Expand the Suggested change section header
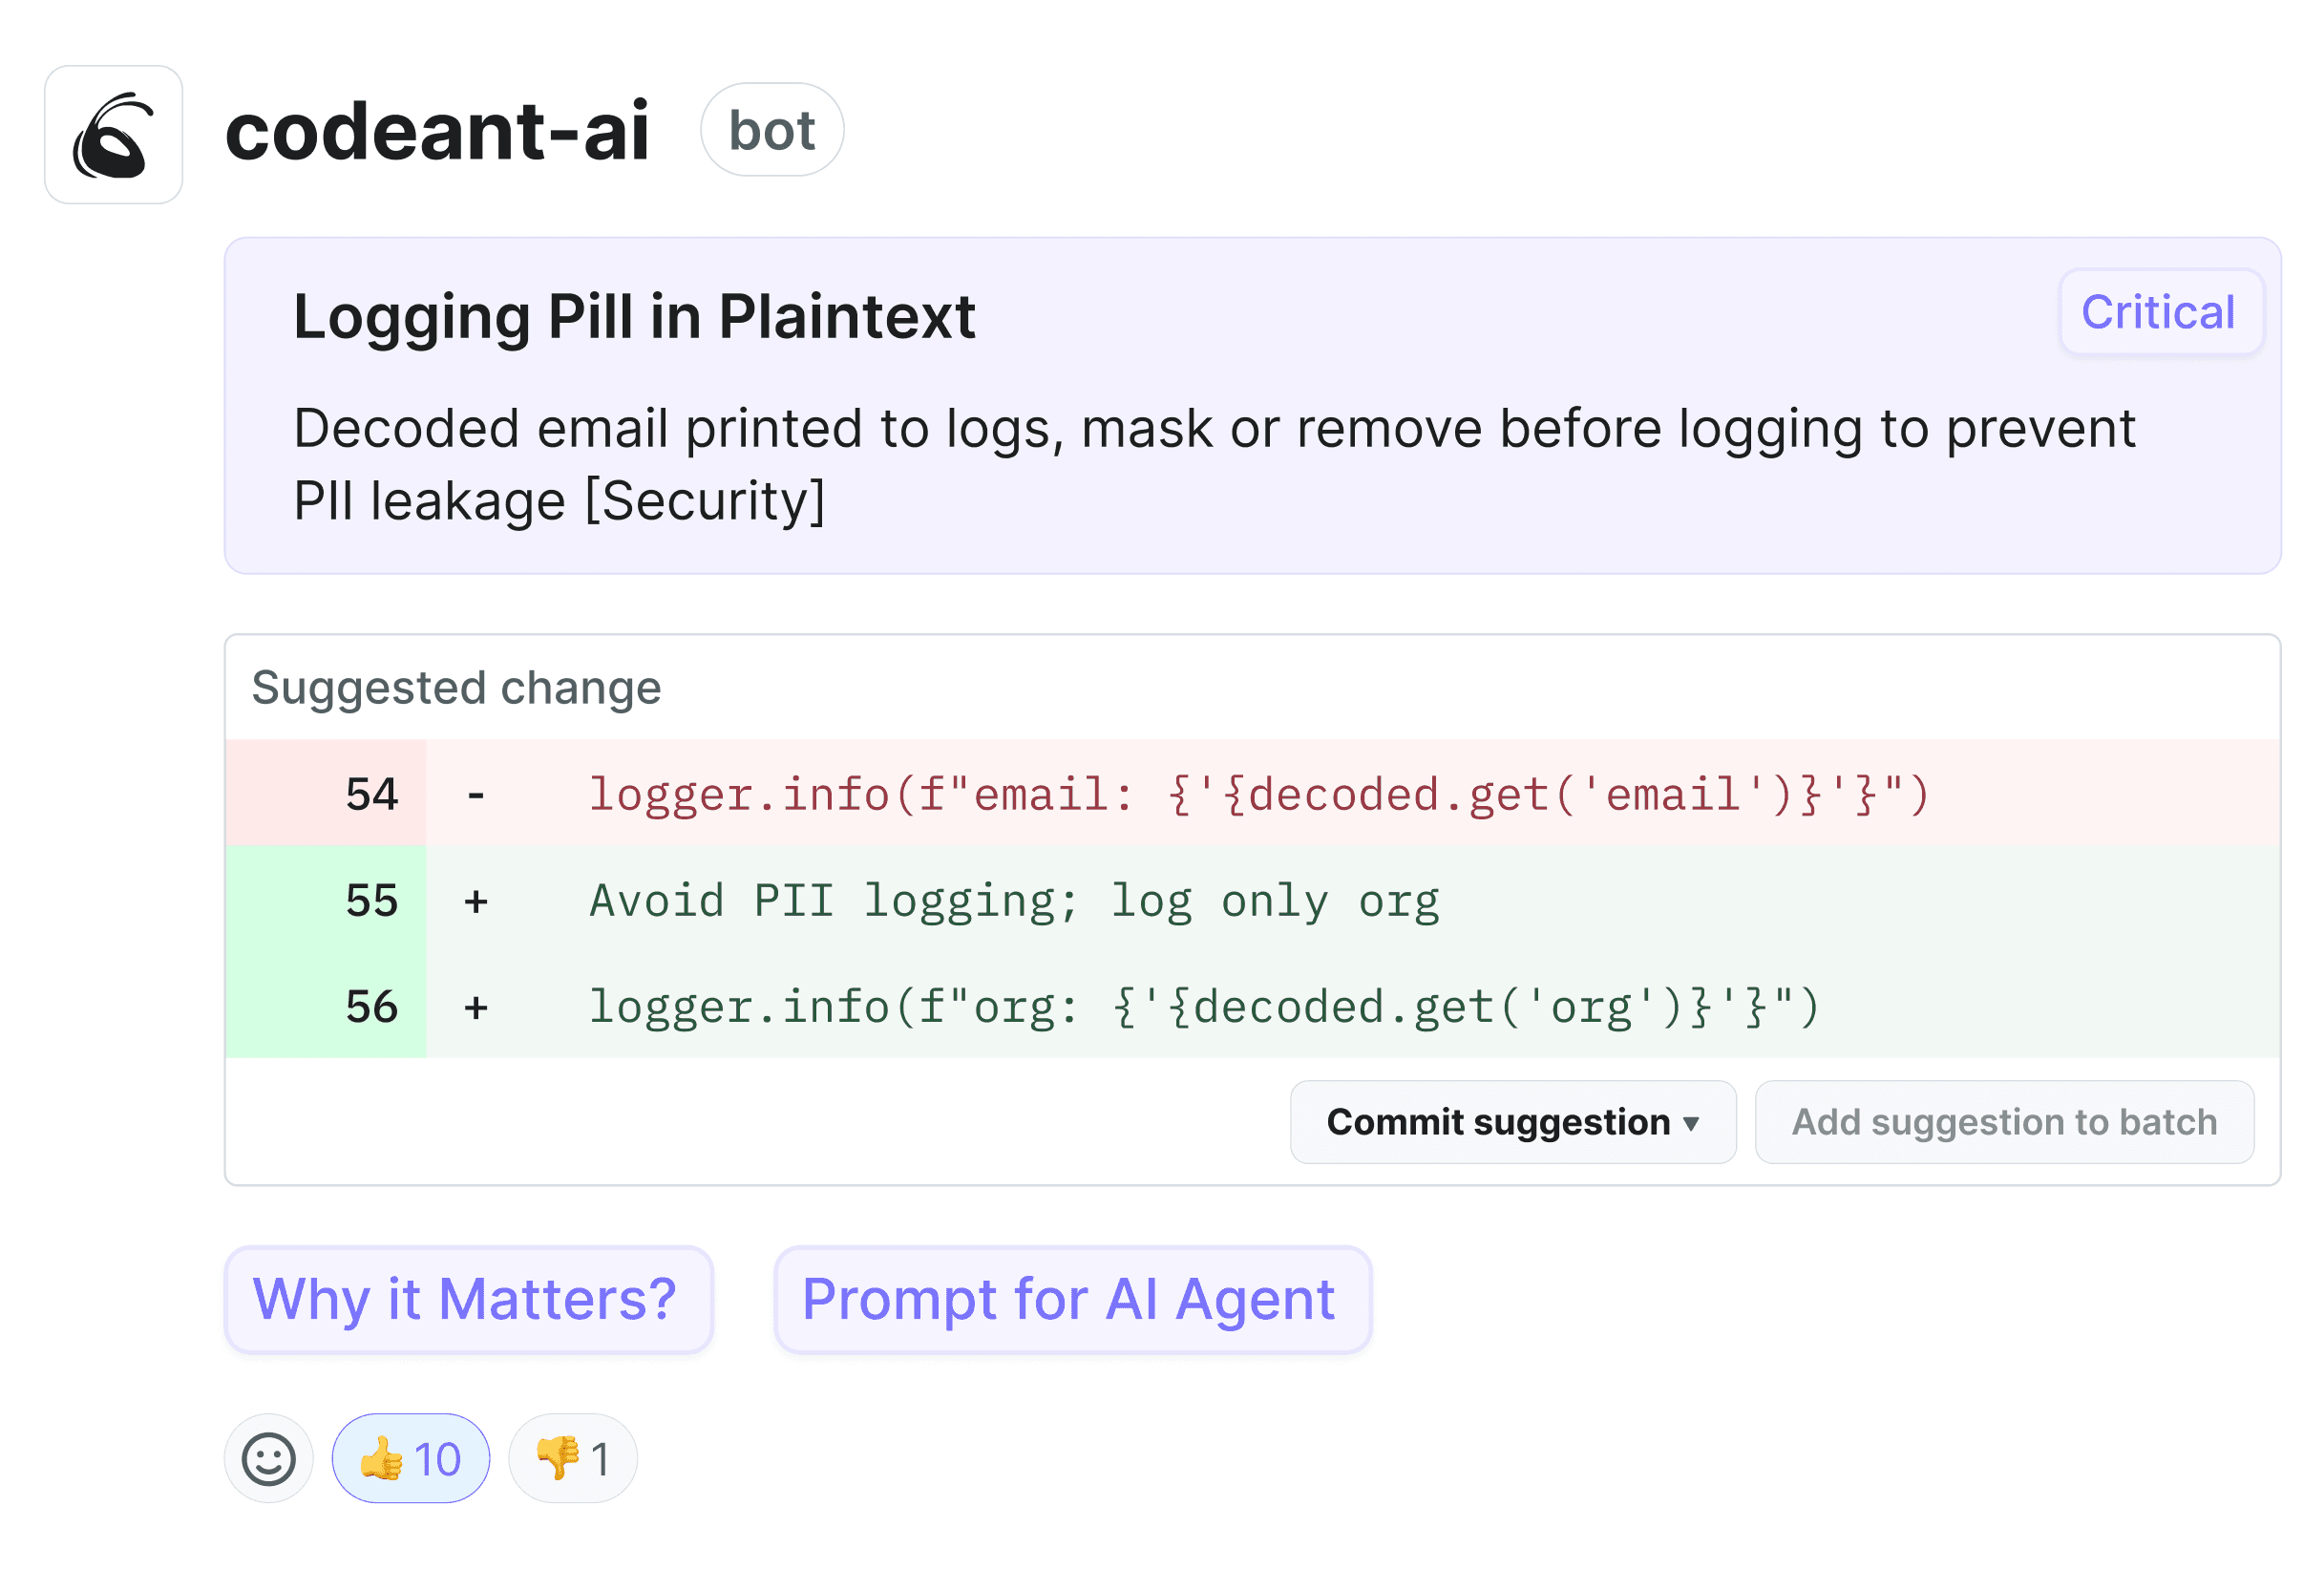Screen dimensions: 2324x1570 tap(456, 687)
